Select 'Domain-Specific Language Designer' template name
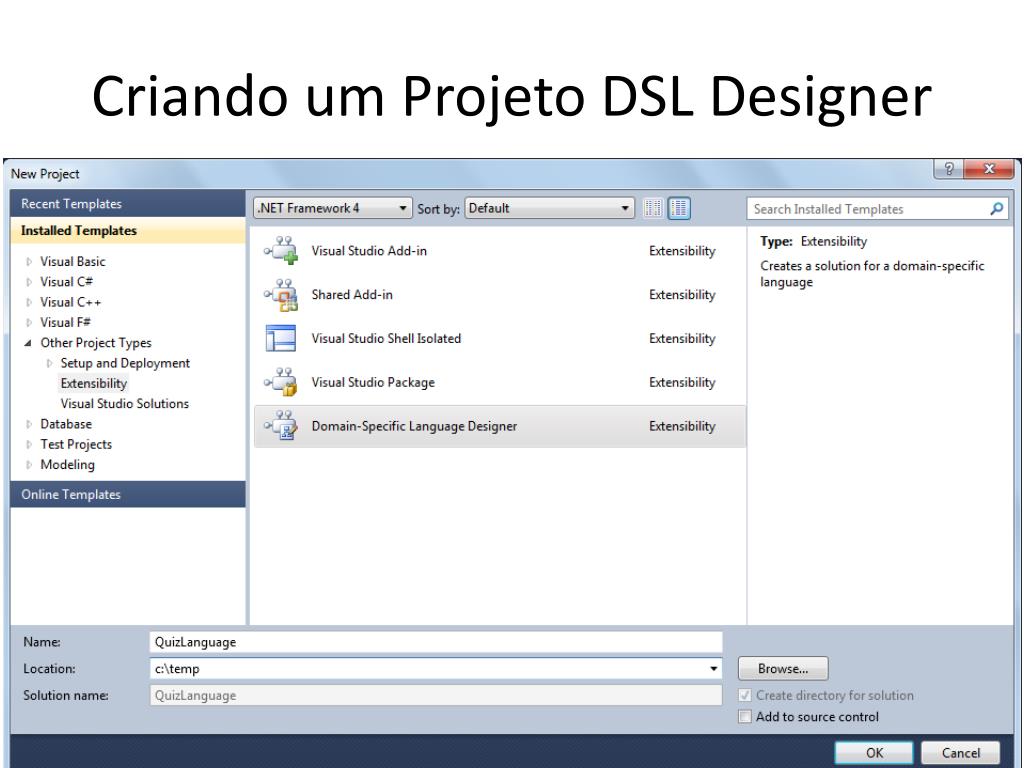The image size is (1024, 768). (x=414, y=426)
